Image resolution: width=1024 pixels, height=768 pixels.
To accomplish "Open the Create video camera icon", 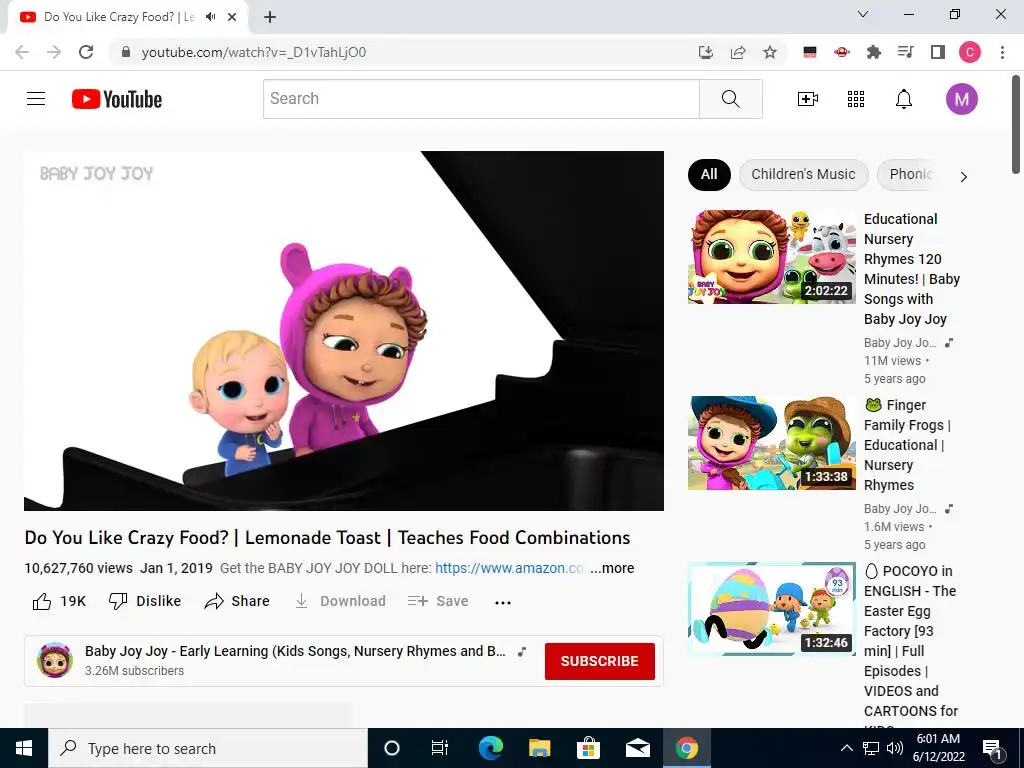I will [x=808, y=99].
